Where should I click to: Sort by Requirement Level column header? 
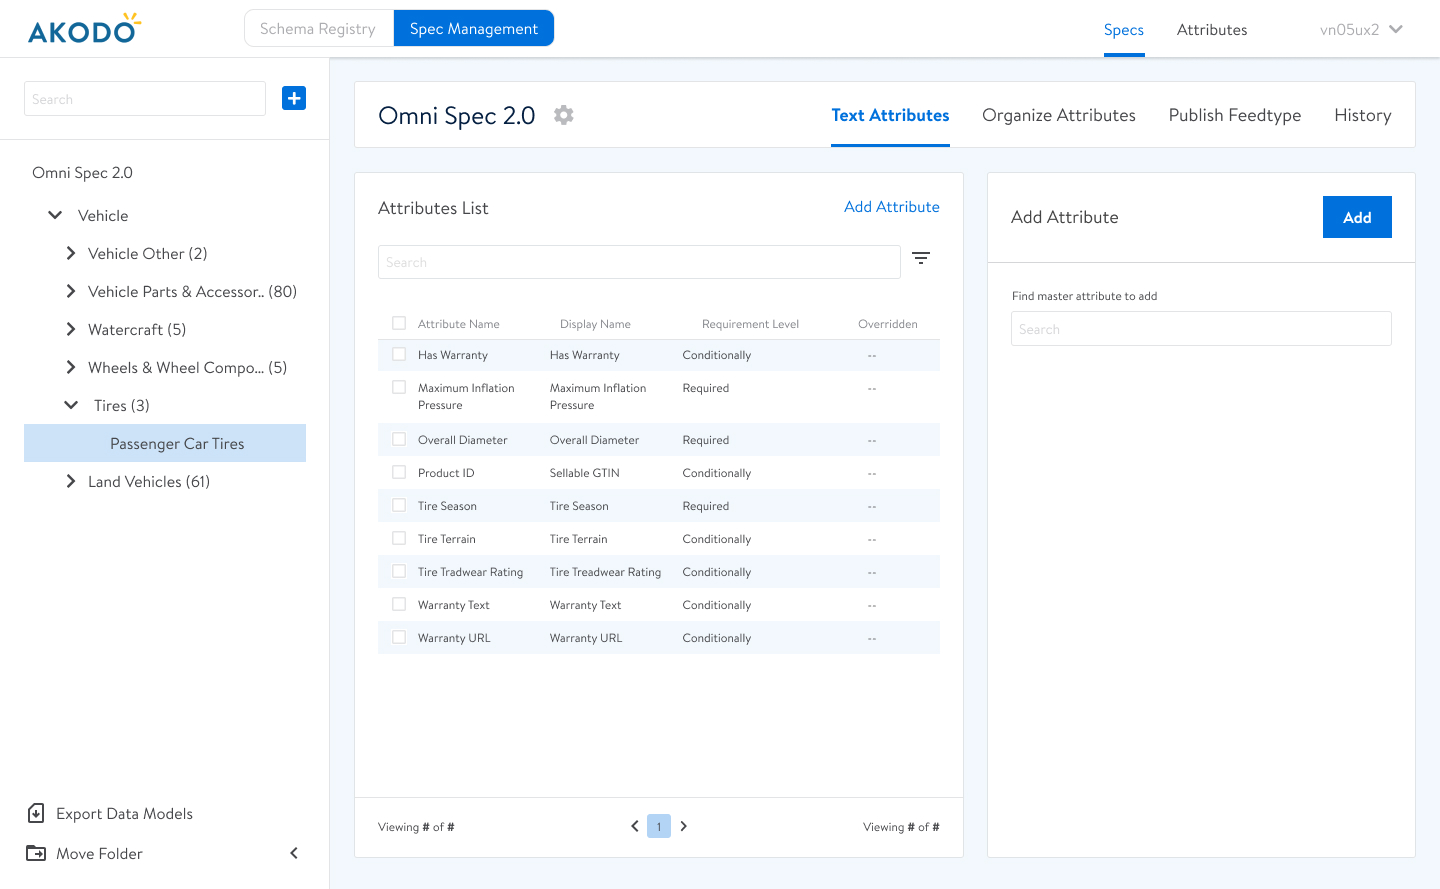(x=750, y=324)
